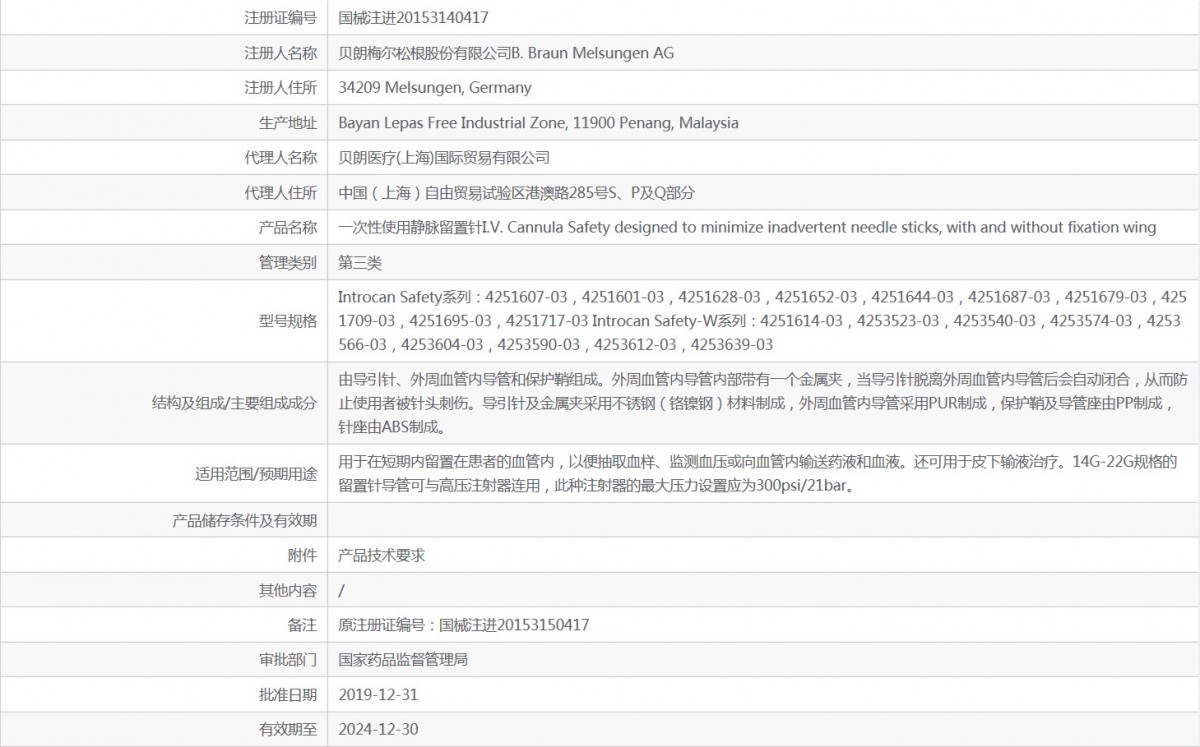
Task: Select approval date 2019-12-31
Action: pyautogui.click(x=378, y=694)
